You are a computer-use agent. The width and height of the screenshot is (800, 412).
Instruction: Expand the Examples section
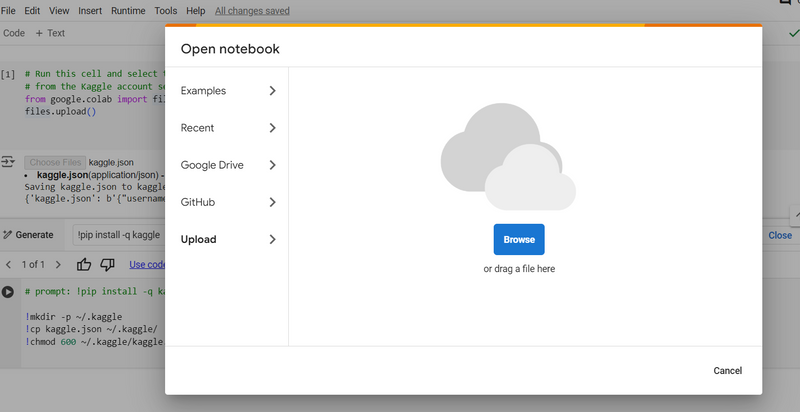click(x=227, y=91)
